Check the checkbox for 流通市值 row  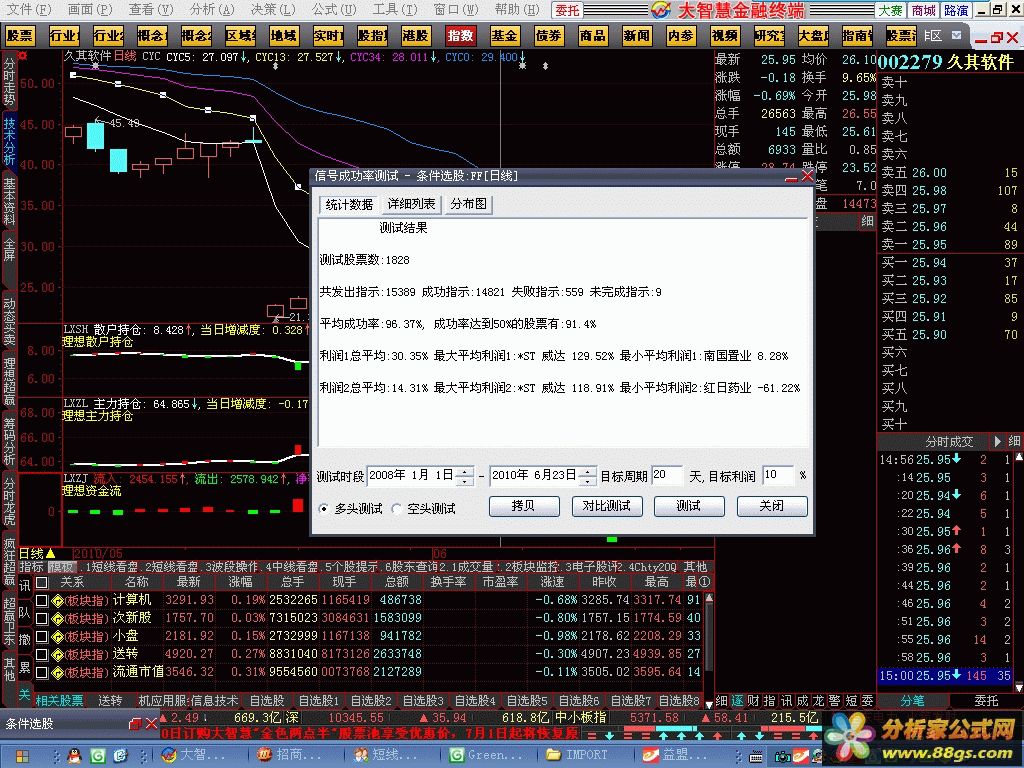click(42, 672)
